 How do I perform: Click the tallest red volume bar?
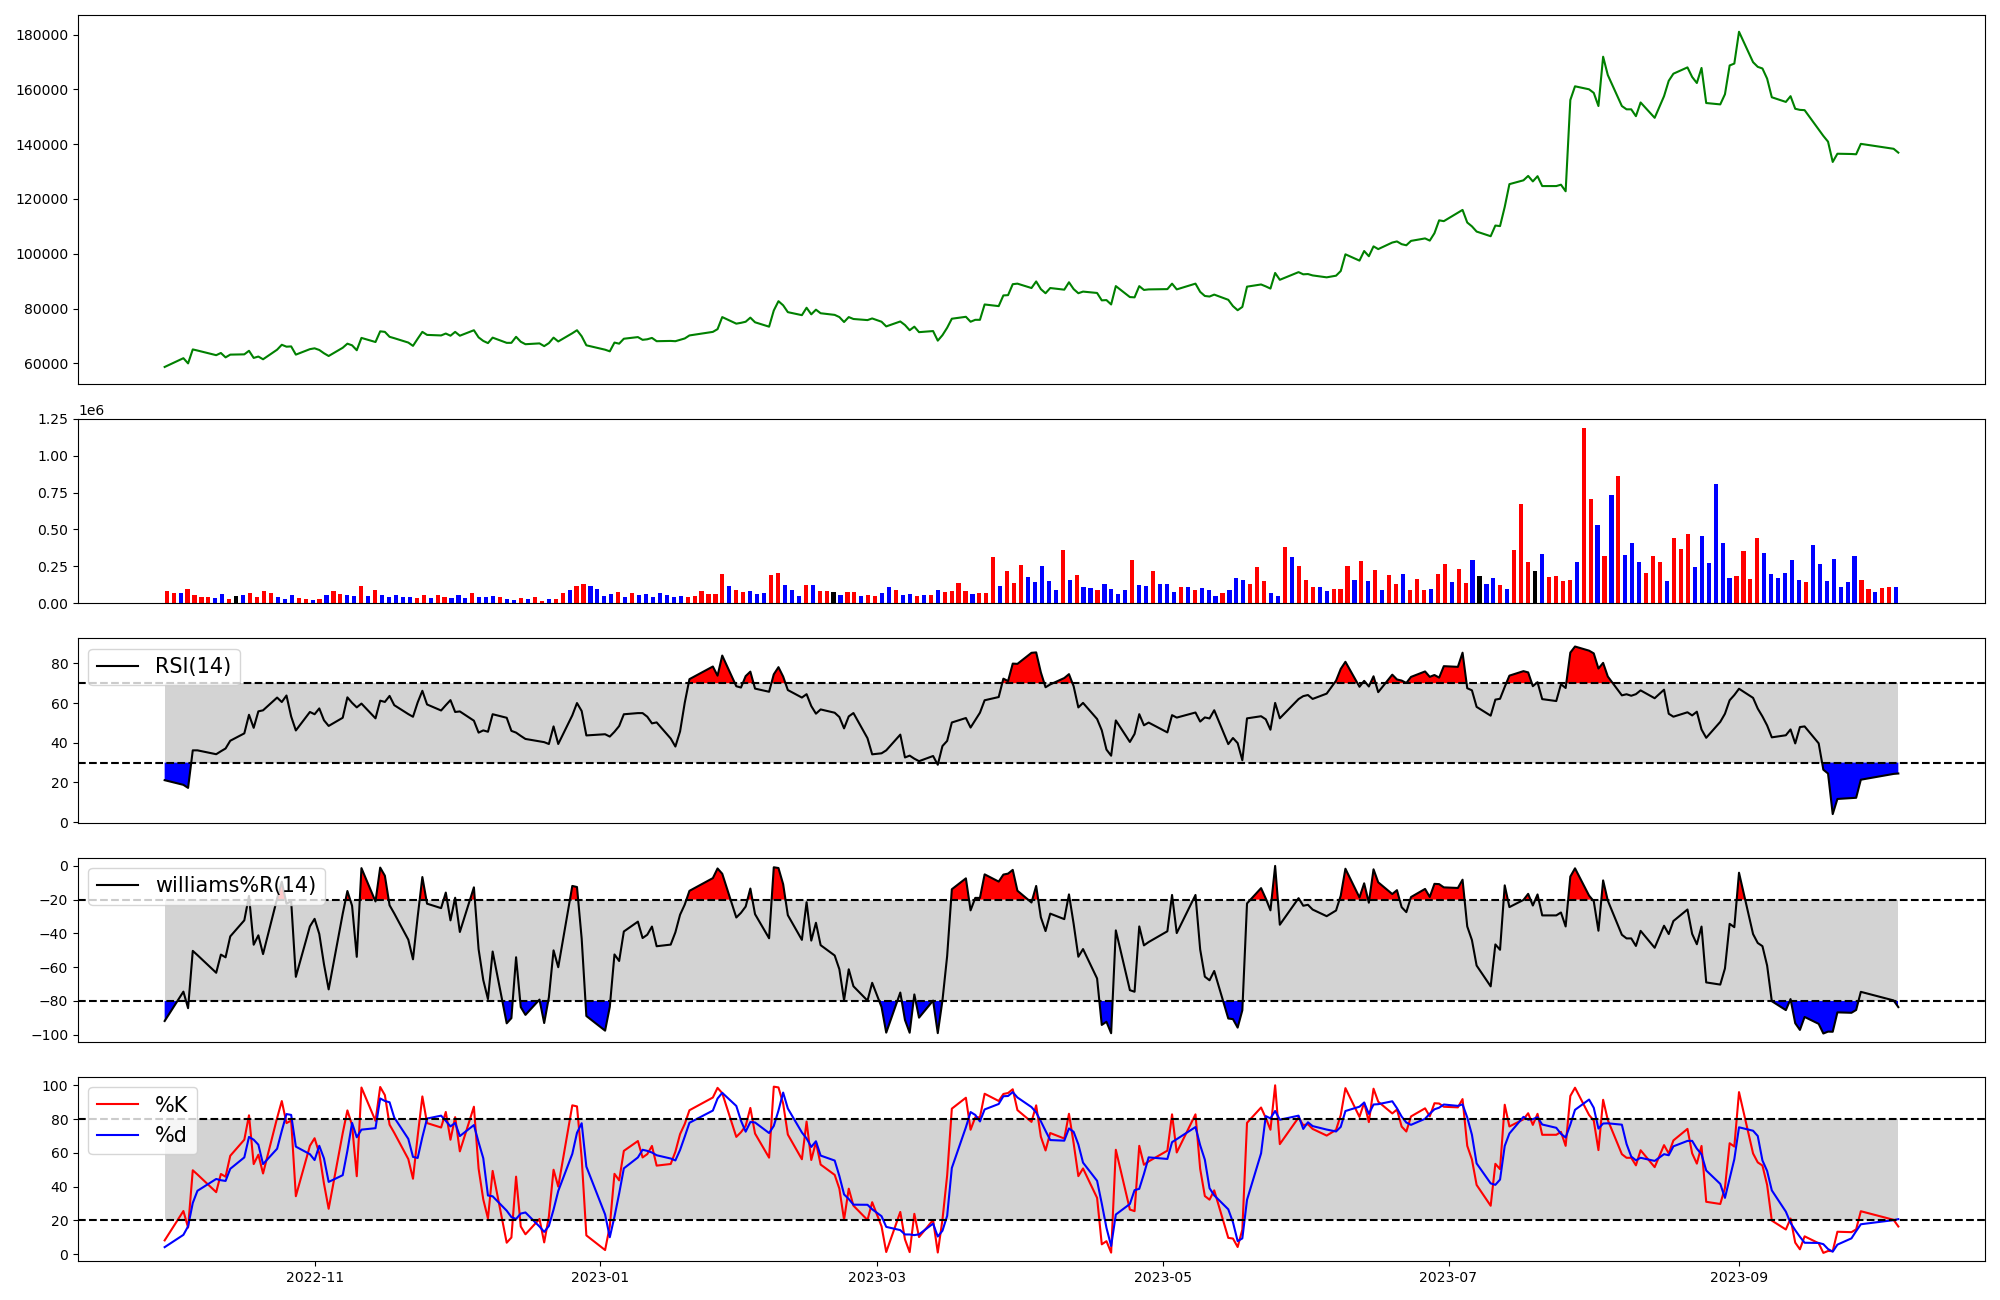pos(1584,515)
